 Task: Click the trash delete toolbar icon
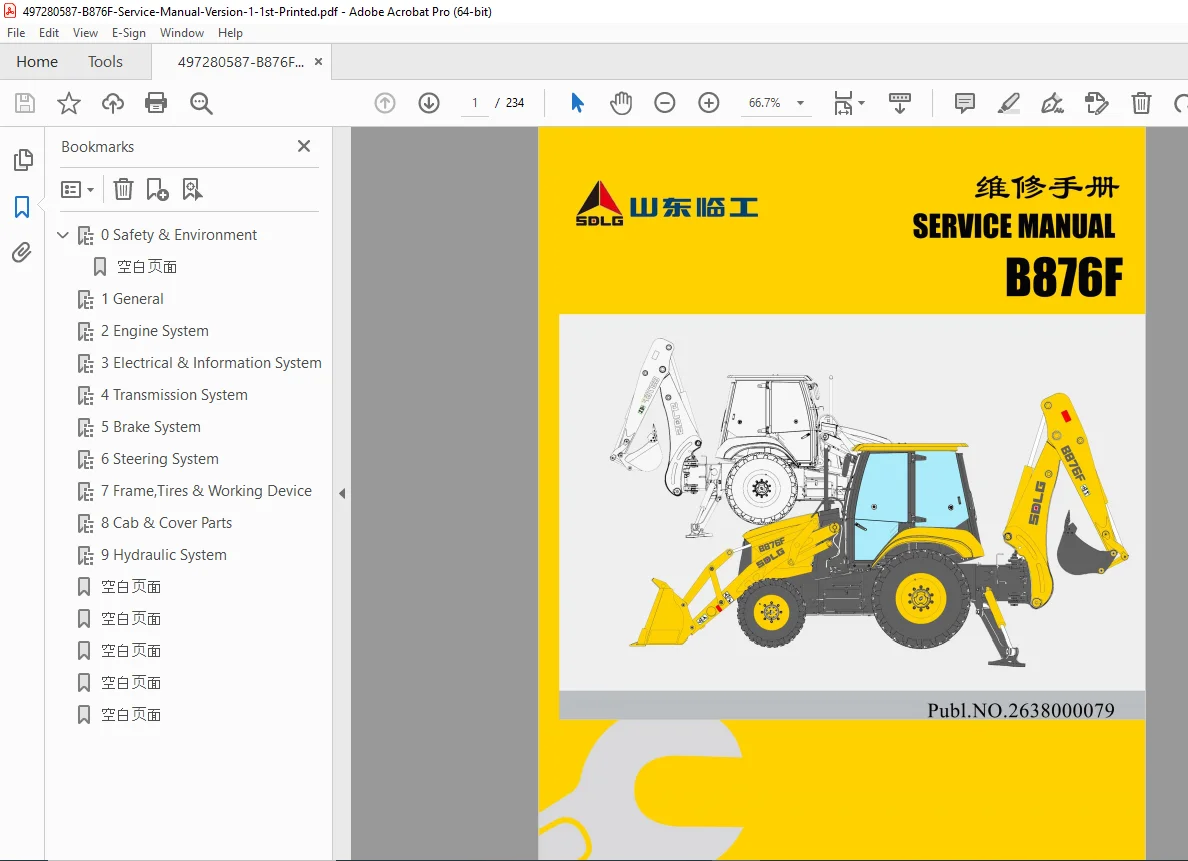[x=1141, y=103]
